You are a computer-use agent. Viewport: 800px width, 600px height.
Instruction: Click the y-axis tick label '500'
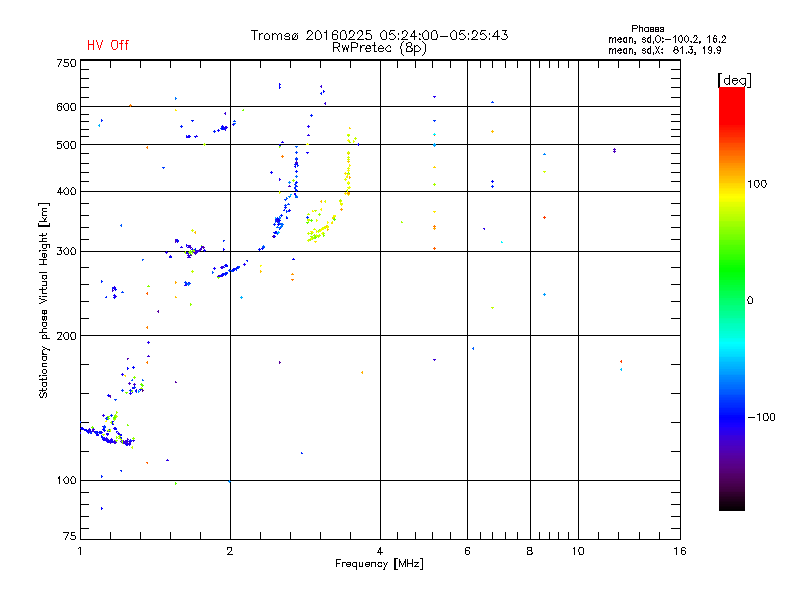66,145
